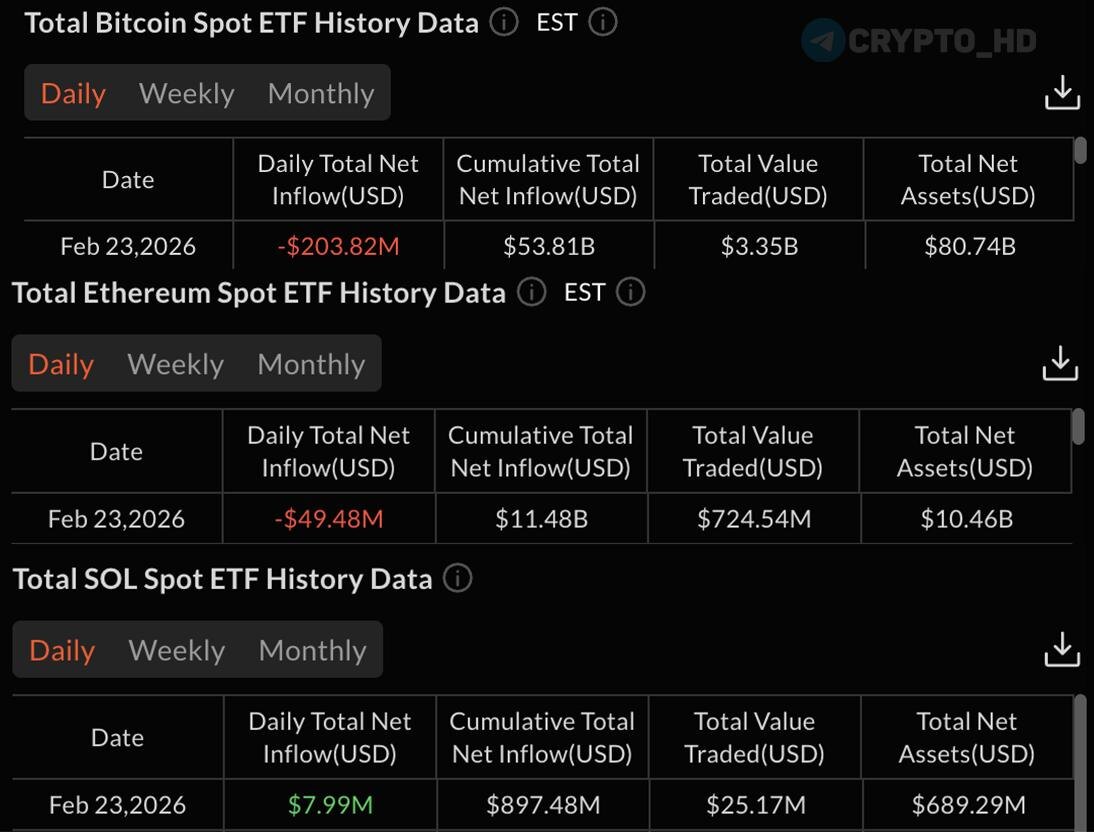Click info icon beside SOL Spot ETF title

tap(457, 578)
